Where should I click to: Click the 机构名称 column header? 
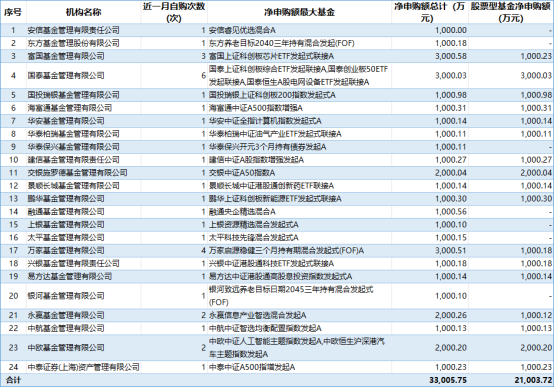point(84,12)
